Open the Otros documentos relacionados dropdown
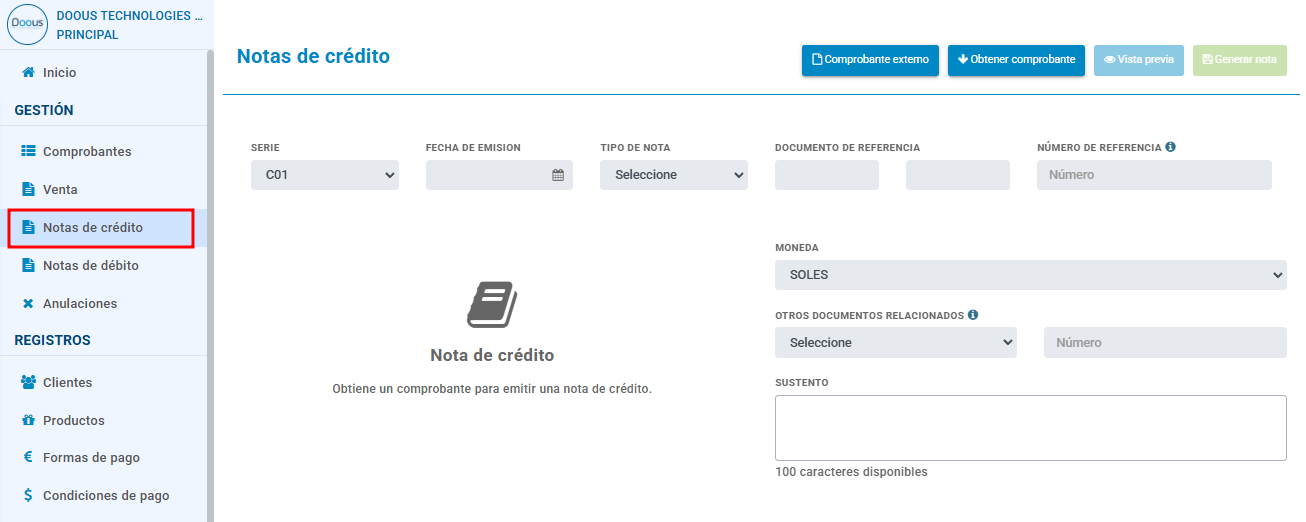The width and height of the screenshot is (1306, 522). 896,343
